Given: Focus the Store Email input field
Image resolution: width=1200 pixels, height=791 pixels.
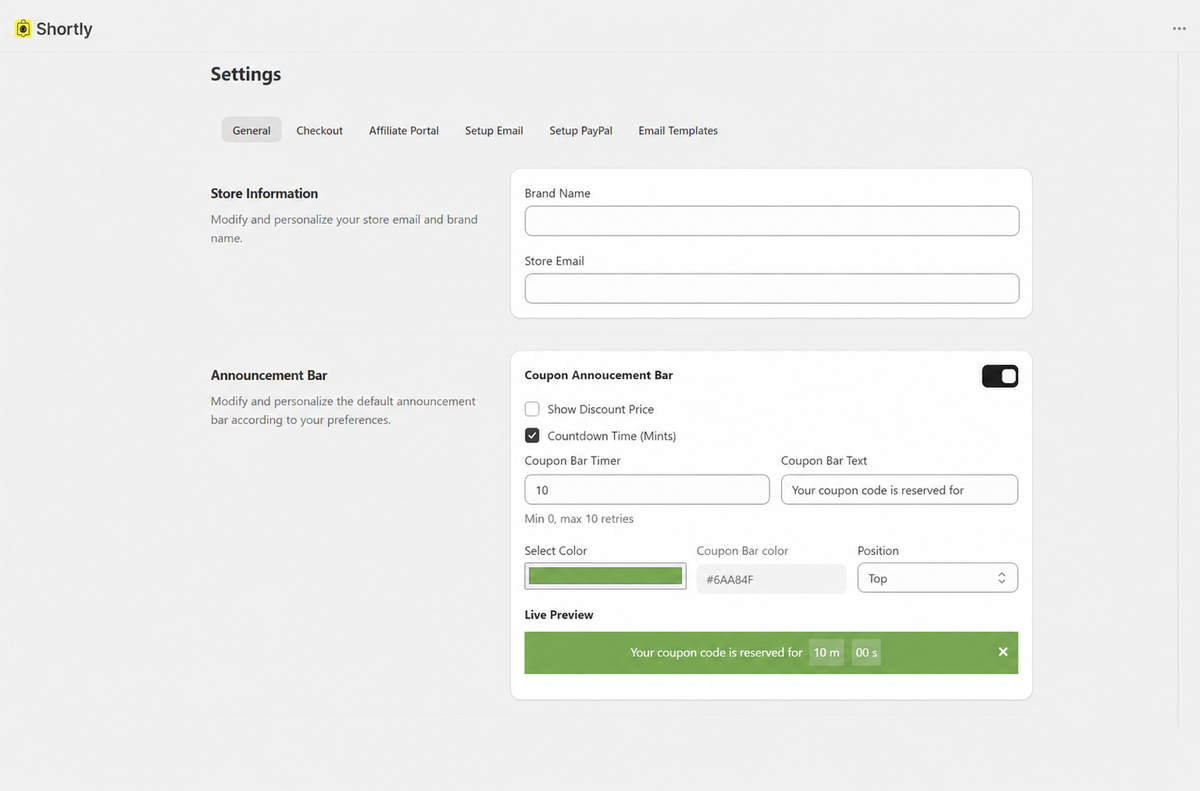Looking at the screenshot, I should coord(772,289).
